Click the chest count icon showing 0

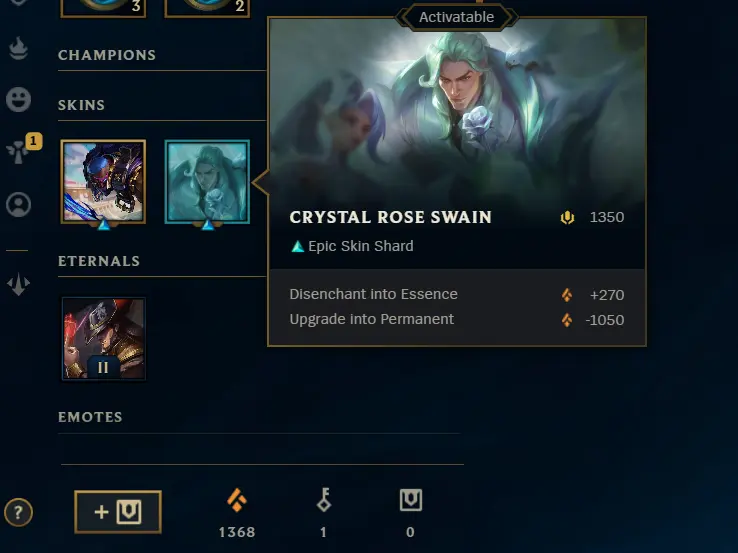(411, 500)
